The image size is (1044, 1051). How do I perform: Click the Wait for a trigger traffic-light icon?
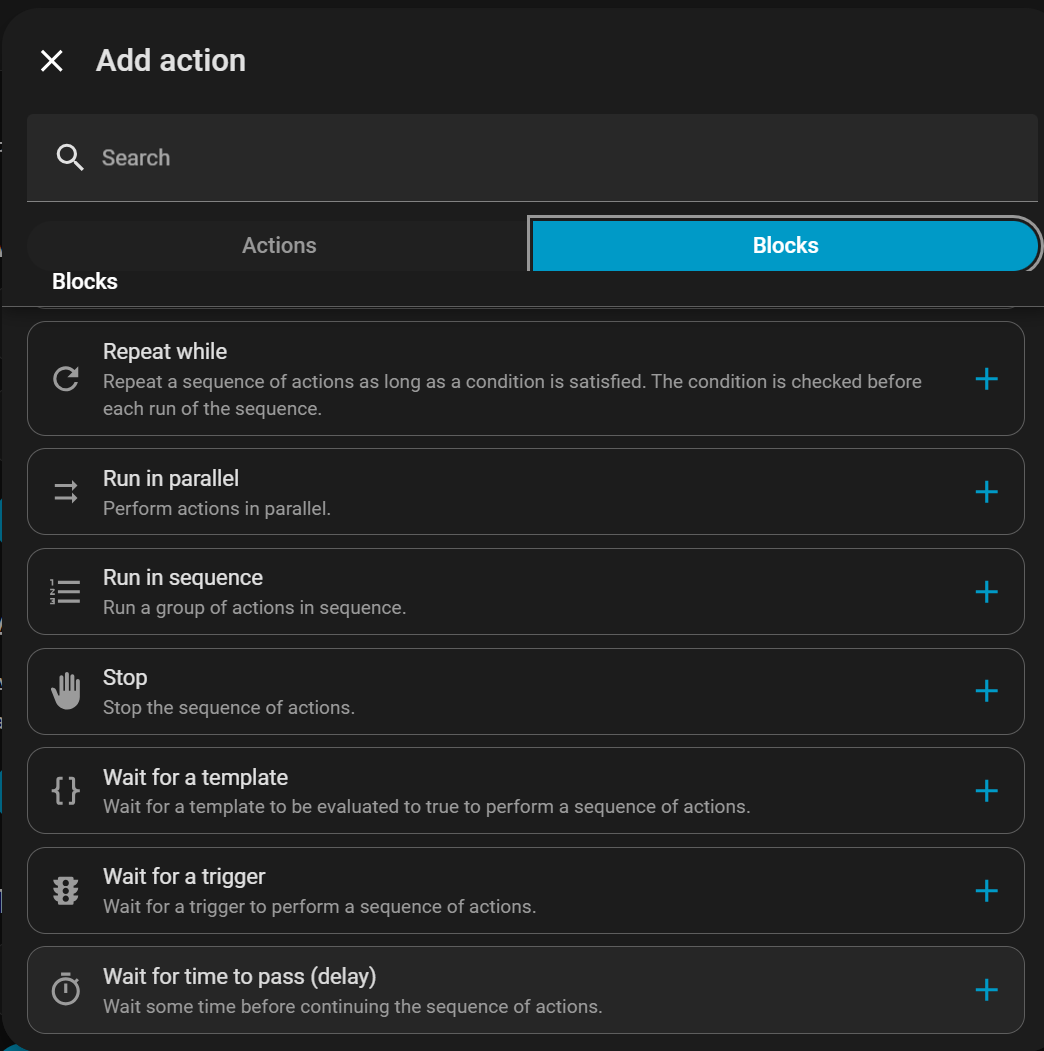(x=66, y=890)
